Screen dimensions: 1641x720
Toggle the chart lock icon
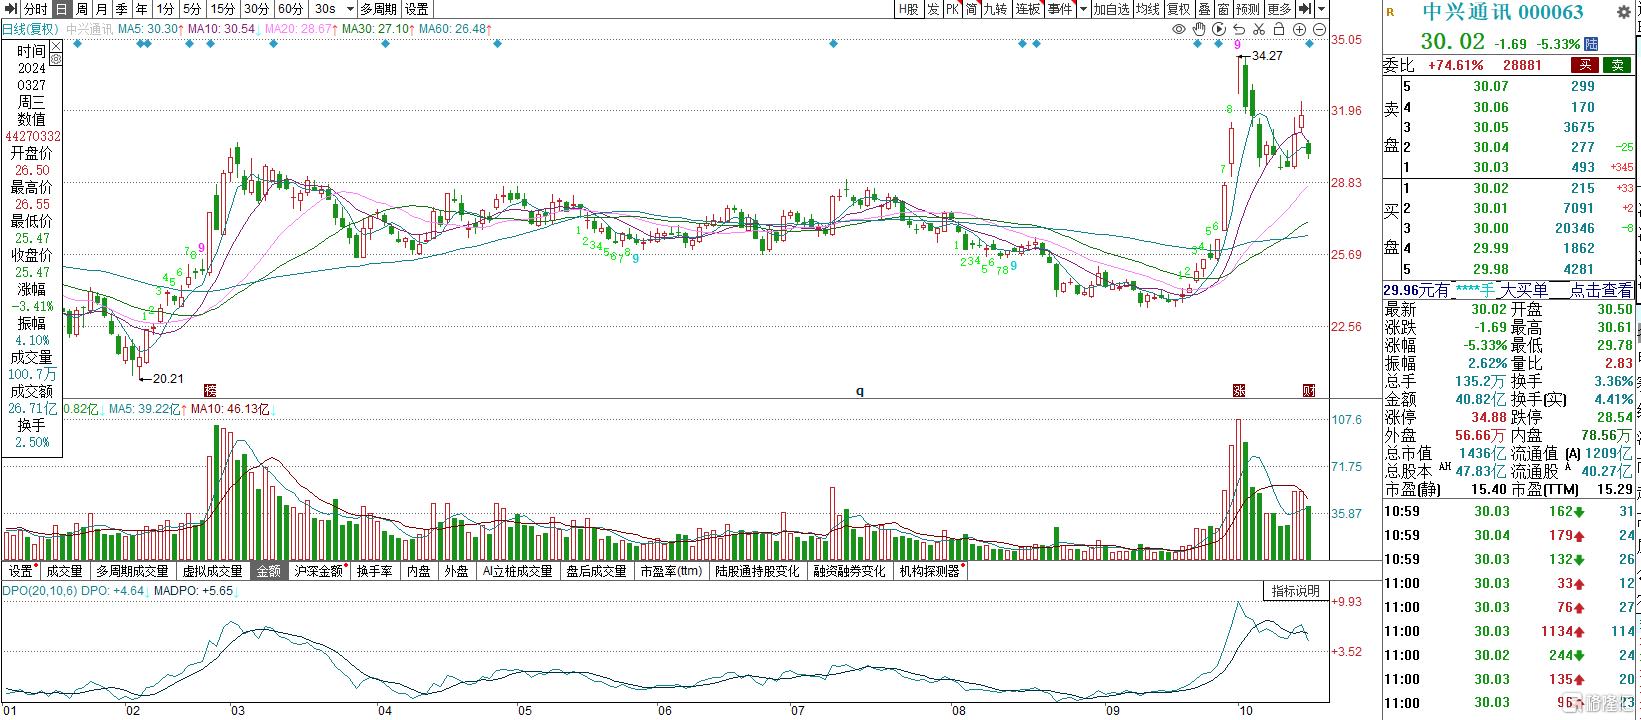pos(1279,29)
